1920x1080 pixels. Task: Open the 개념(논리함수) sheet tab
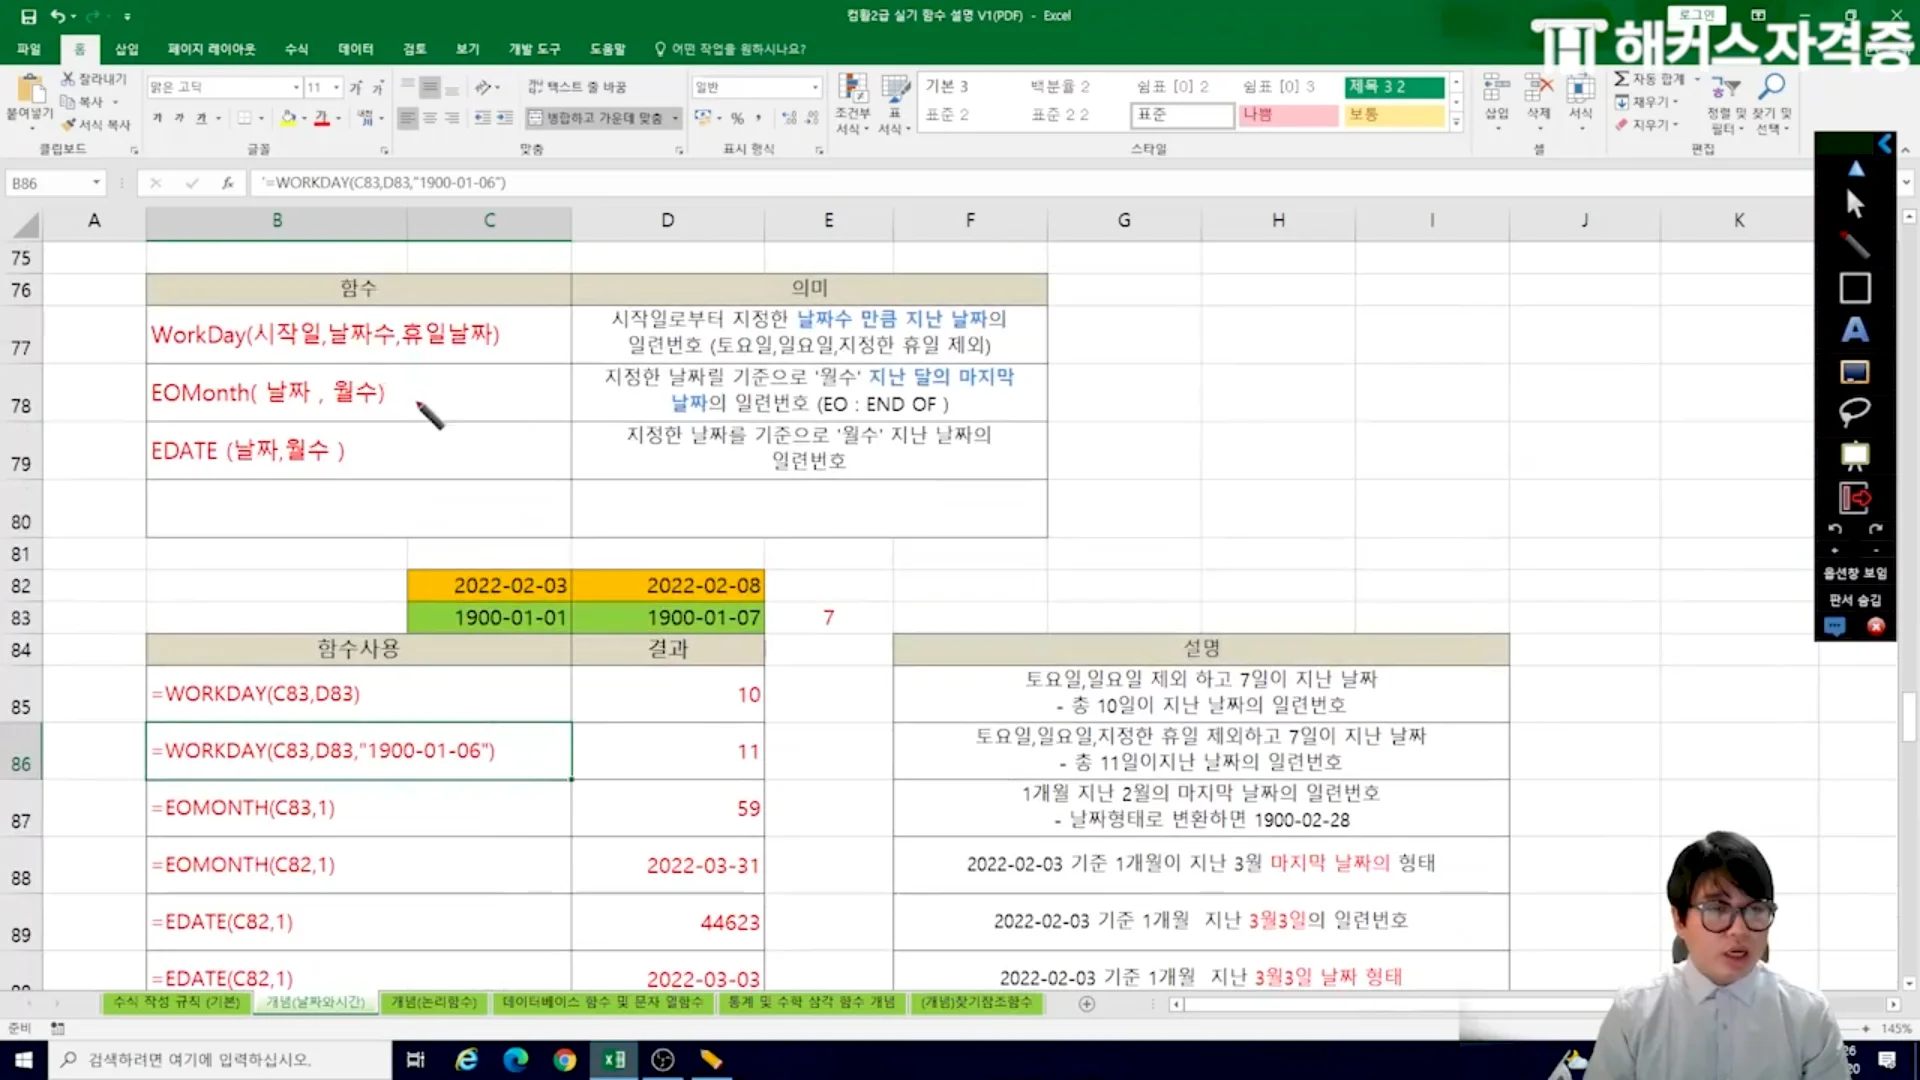pyautogui.click(x=434, y=1002)
